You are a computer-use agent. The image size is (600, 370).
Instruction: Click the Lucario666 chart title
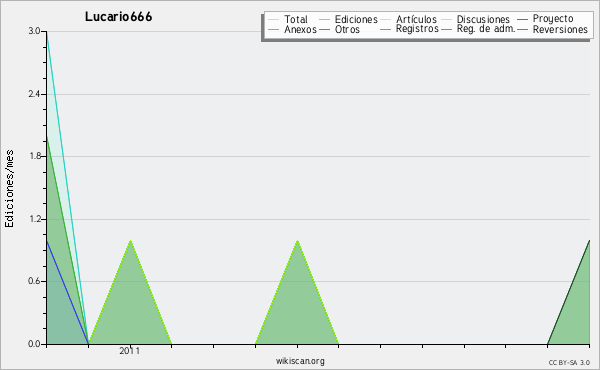coord(119,17)
